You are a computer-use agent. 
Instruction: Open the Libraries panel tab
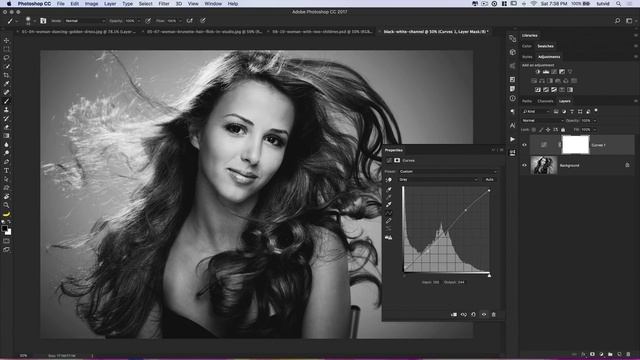[529, 36]
